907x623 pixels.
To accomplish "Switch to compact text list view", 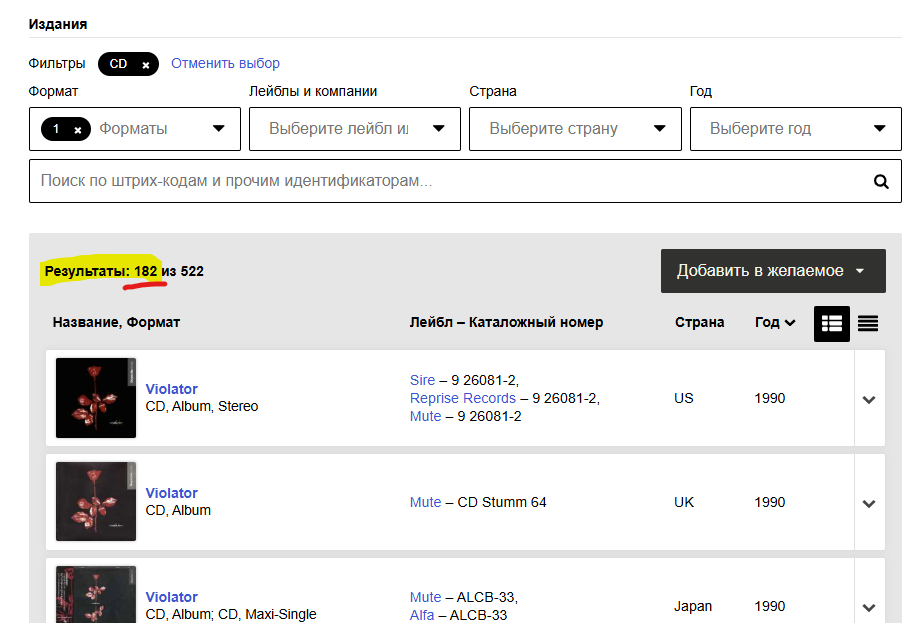I will tap(868, 323).
